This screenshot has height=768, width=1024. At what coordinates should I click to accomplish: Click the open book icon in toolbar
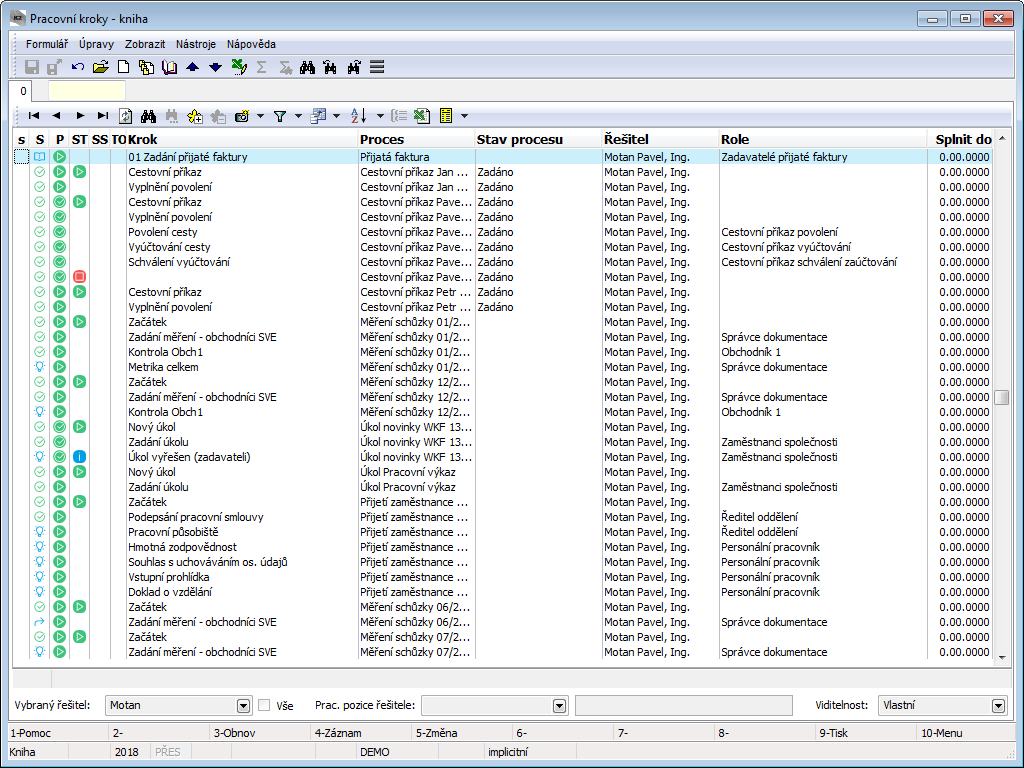[169, 67]
